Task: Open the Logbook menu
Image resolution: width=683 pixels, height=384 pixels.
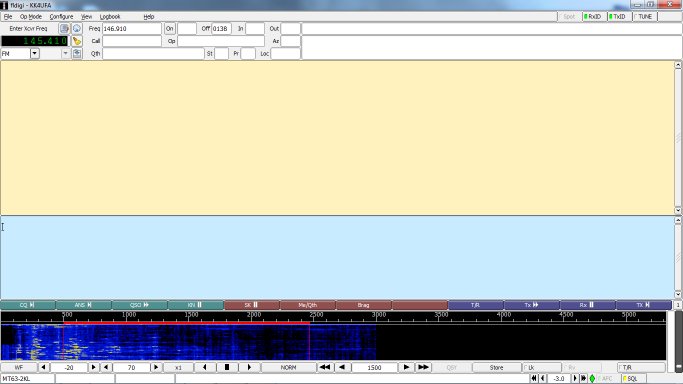Action: coord(110,17)
